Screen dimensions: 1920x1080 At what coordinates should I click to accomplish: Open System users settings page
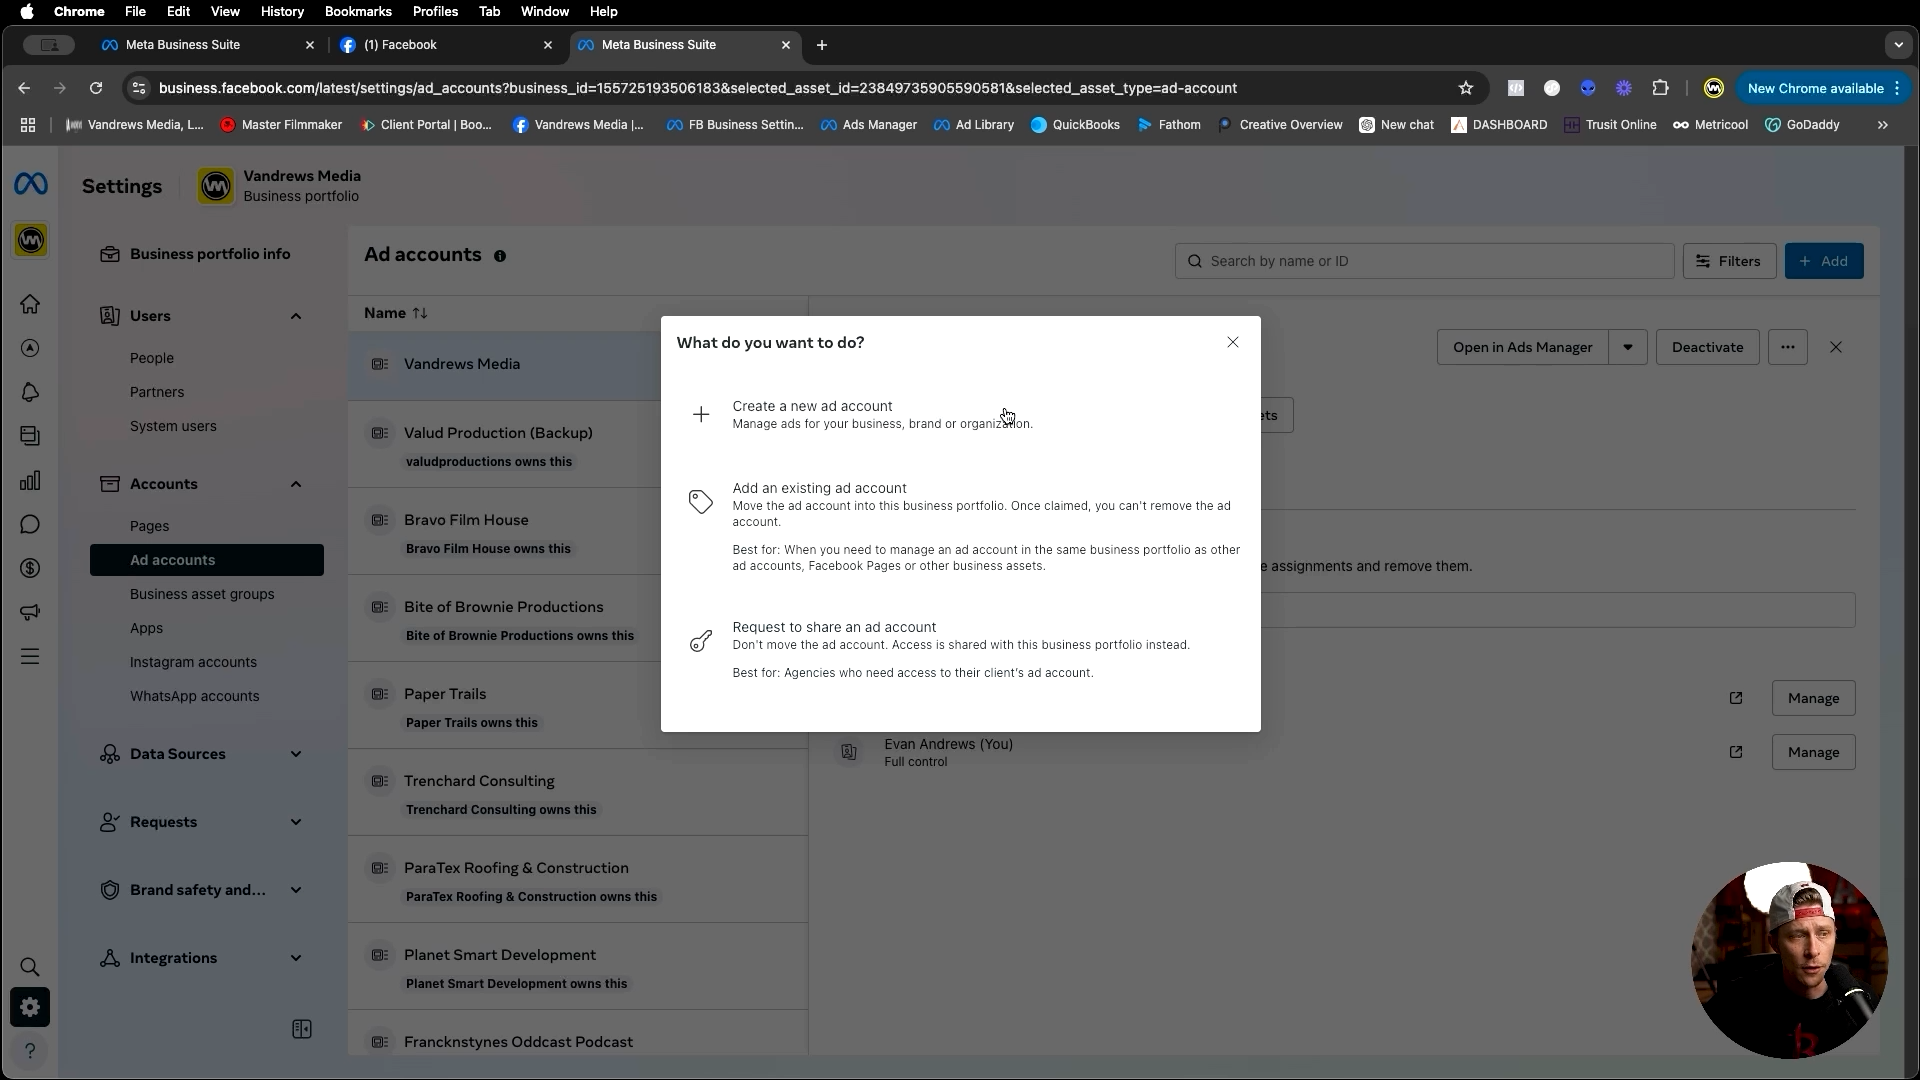[x=173, y=426]
